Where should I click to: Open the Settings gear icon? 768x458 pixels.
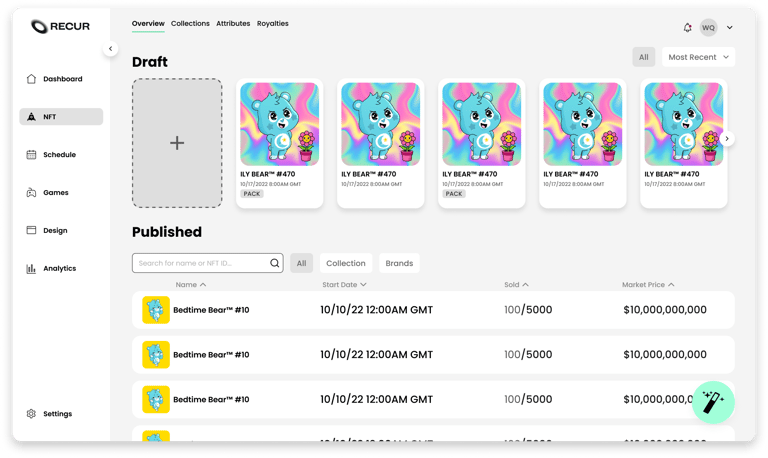[x=31, y=414]
